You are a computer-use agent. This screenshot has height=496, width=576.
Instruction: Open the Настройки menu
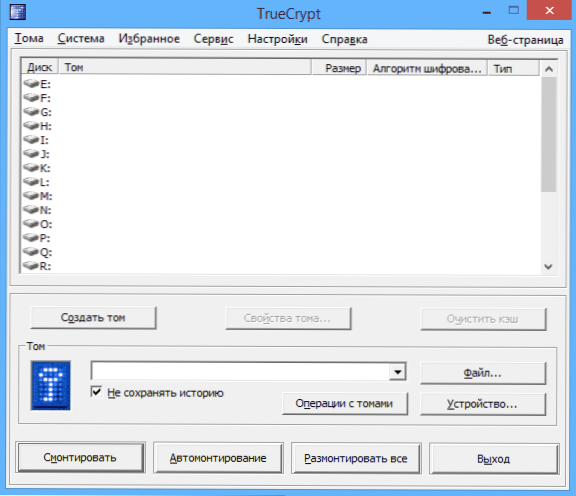pos(277,39)
